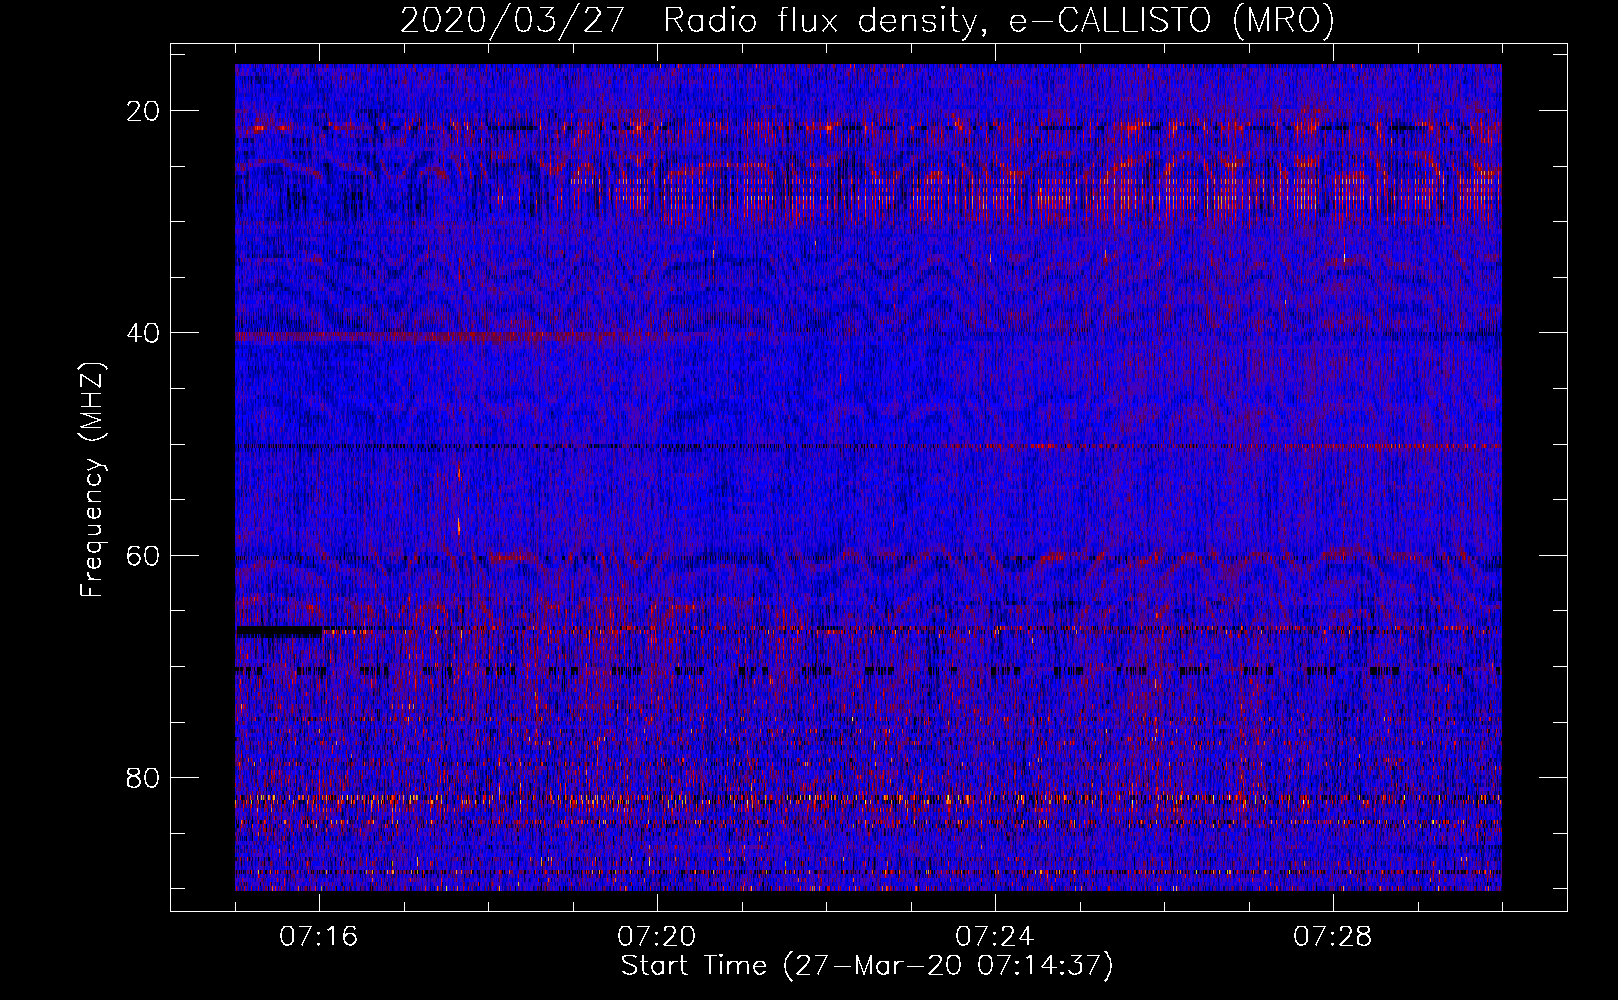The width and height of the screenshot is (1618, 1000).
Task: Click the black dropout bar near 67 MHz
Action: (x=279, y=632)
